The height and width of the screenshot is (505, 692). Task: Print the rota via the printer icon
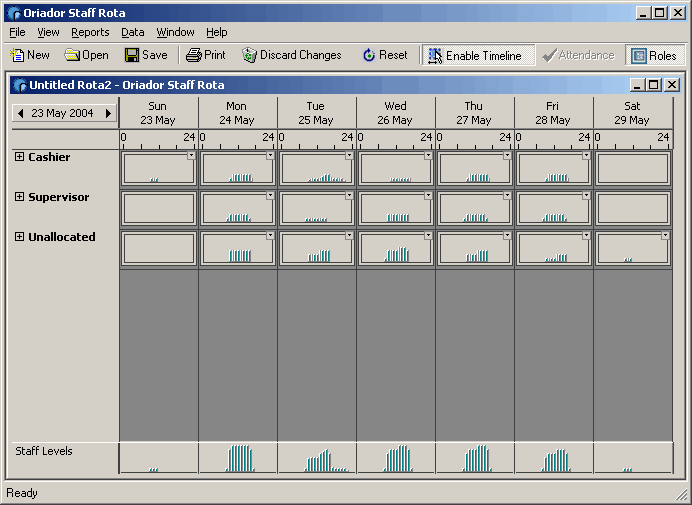194,55
